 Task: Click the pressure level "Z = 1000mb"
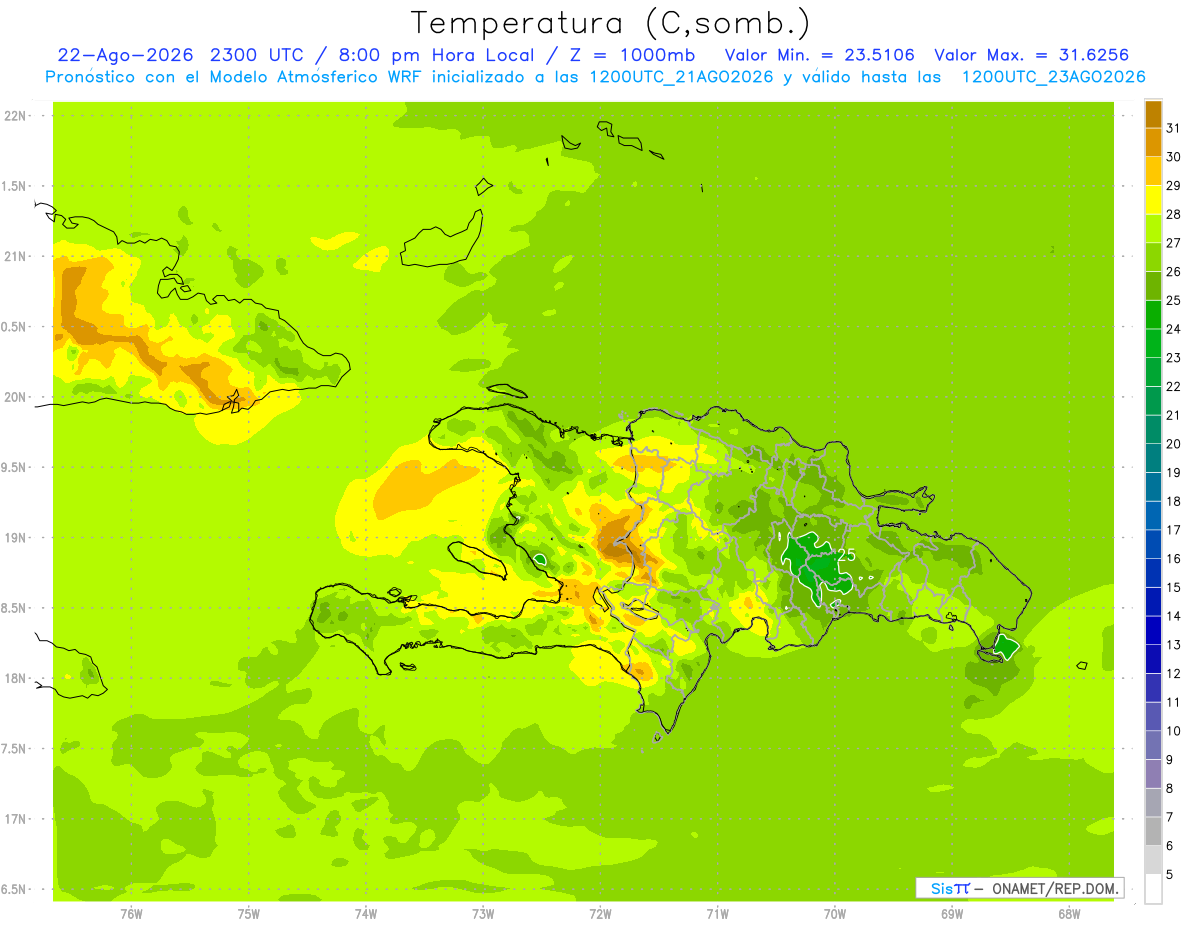pos(631,55)
